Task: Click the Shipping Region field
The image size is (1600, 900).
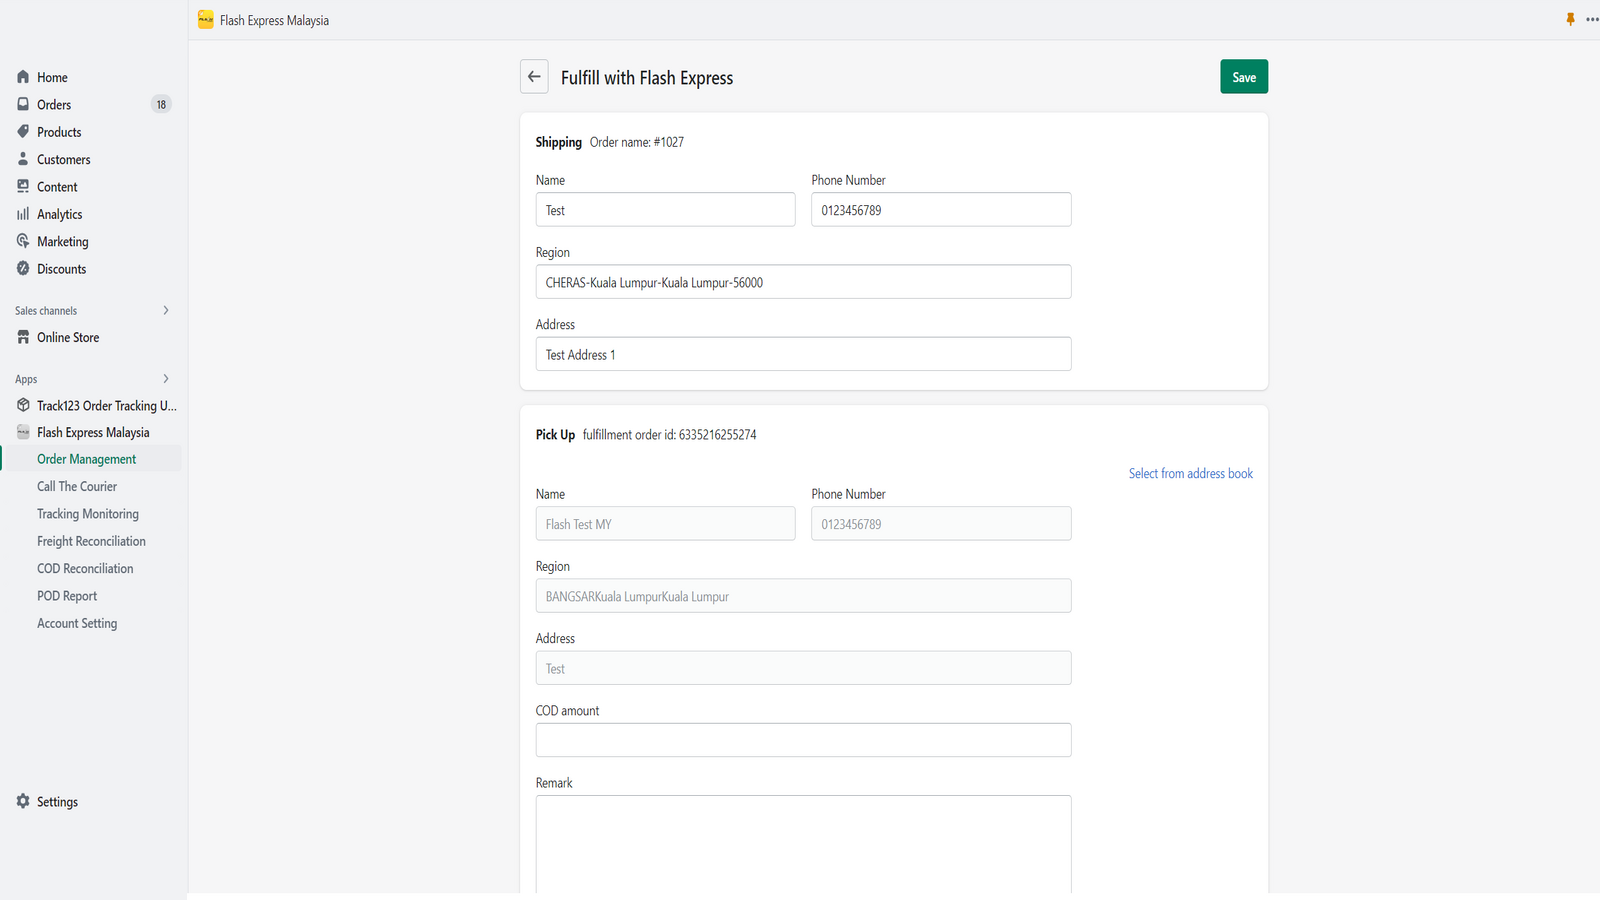Action: 803,282
